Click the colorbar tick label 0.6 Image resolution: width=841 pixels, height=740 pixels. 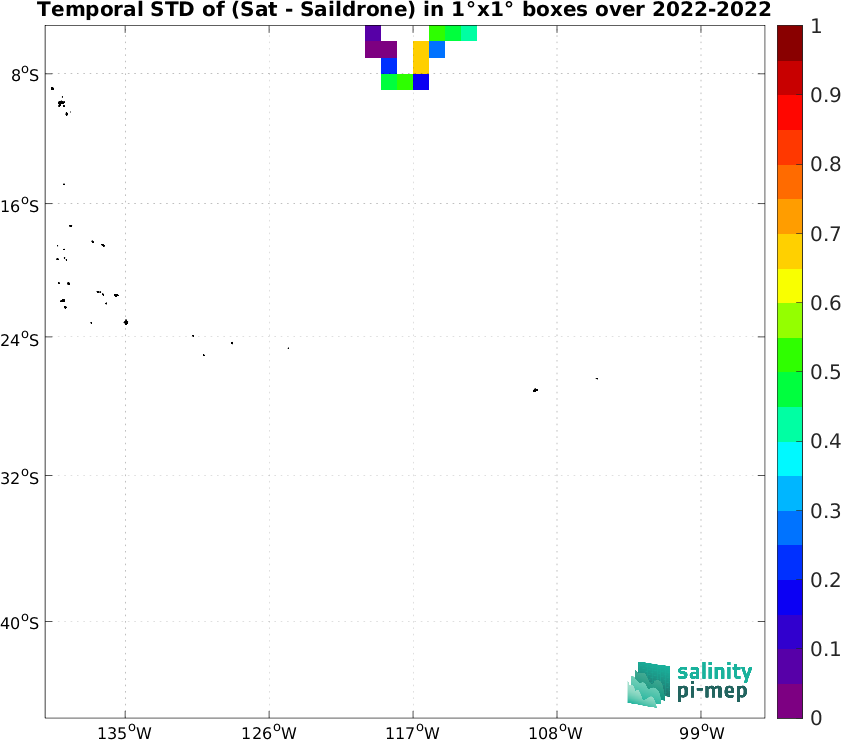point(825,302)
